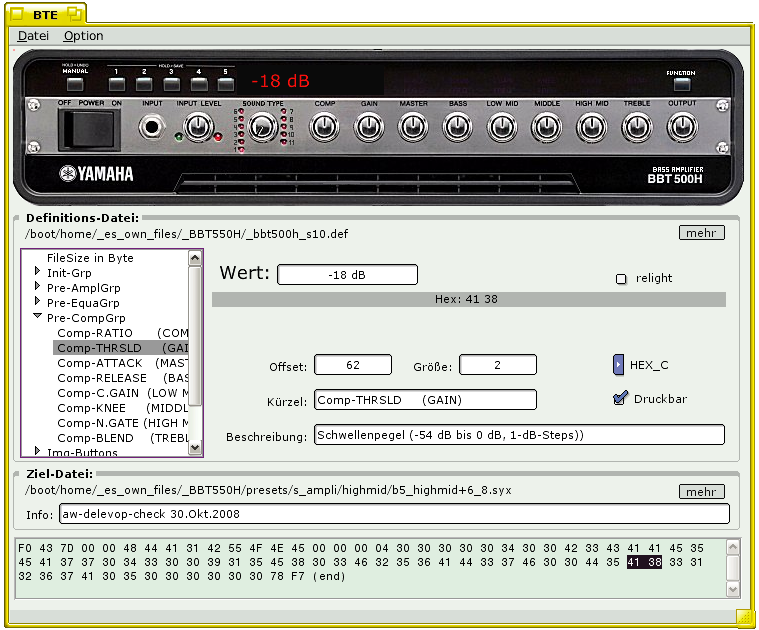The height and width of the screenshot is (630, 759).
Task: Click the red -18 dB amp display
Action: (x=280, y=81)
